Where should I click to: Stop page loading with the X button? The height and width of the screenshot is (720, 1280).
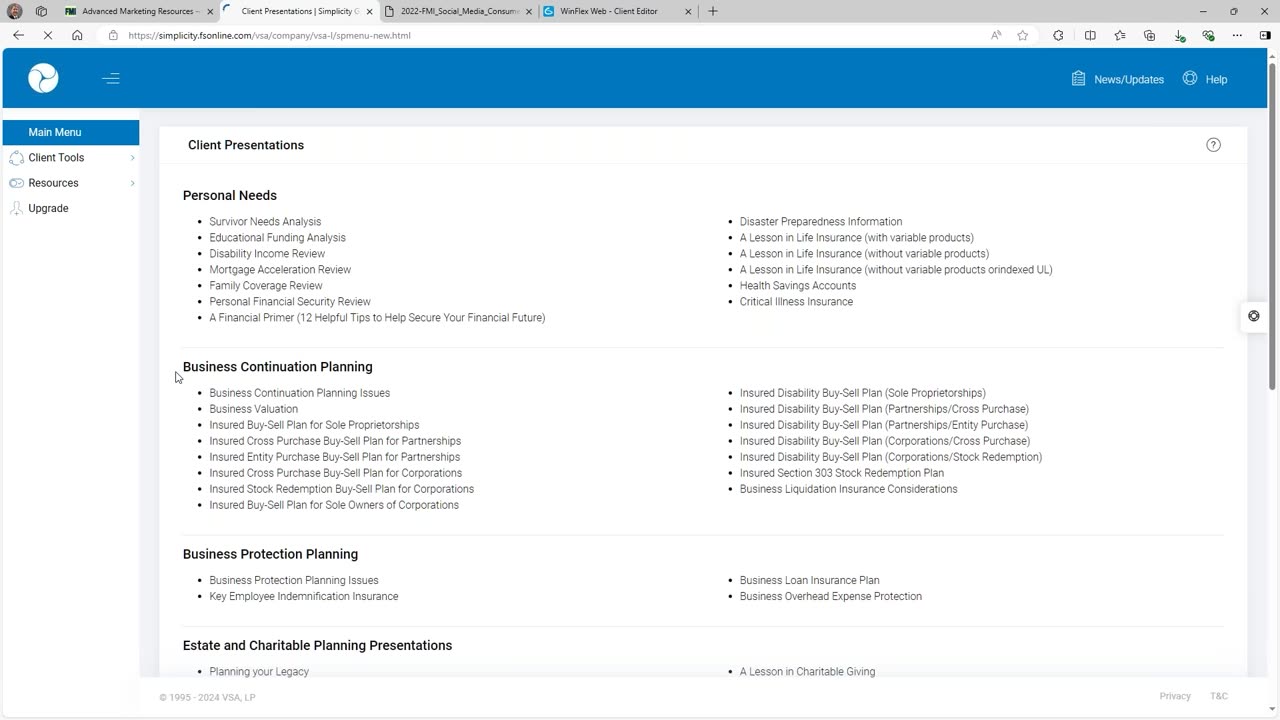pyautogui.click(x=48, y=35)
